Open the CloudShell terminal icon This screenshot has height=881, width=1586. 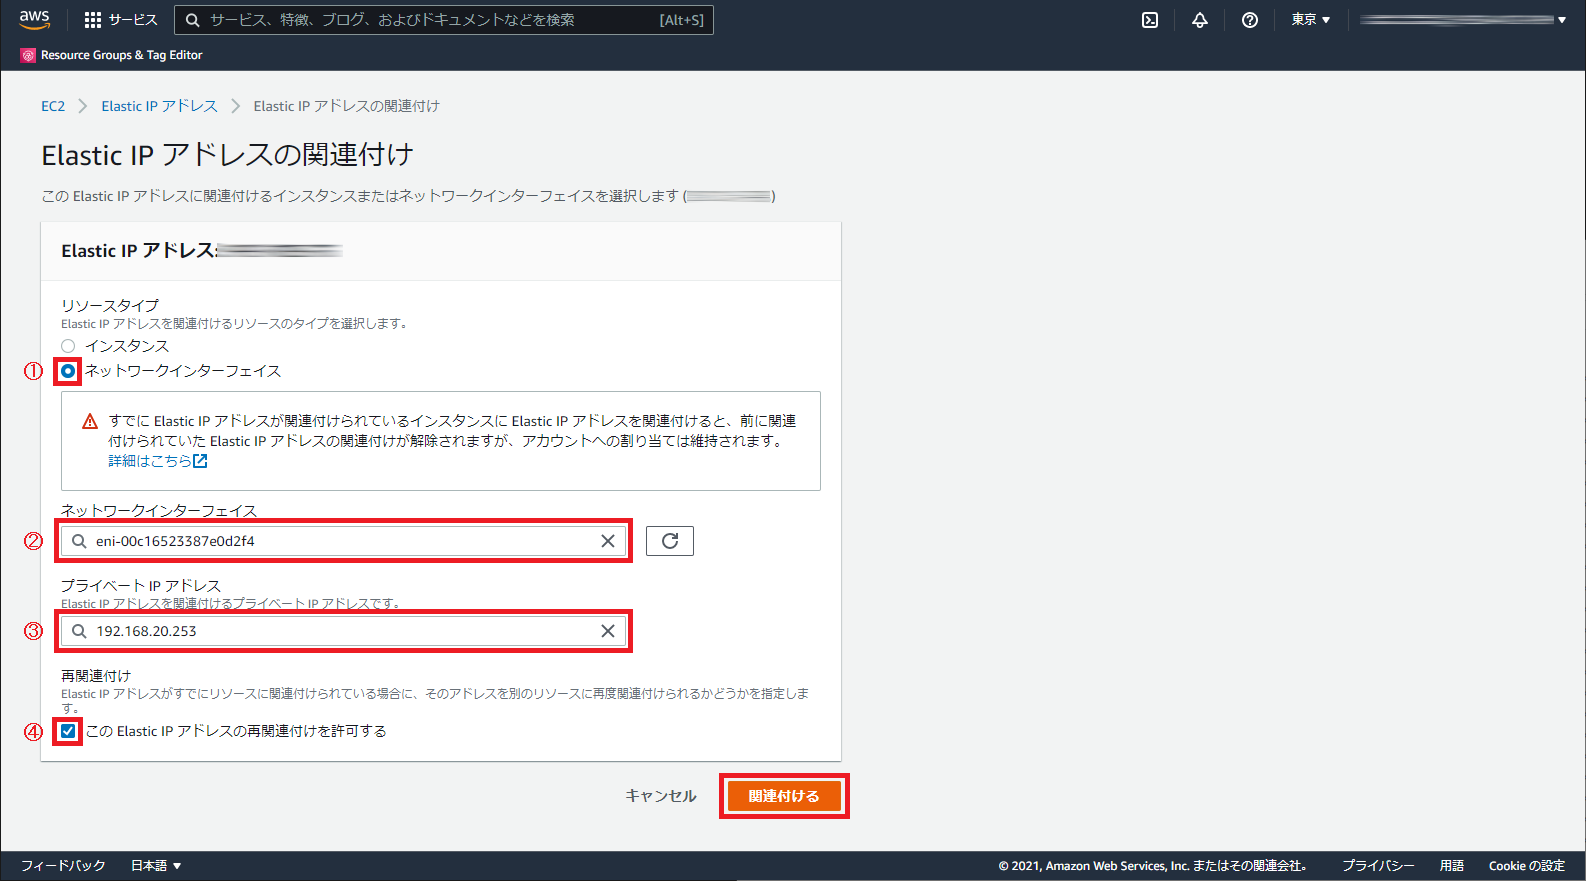[x=1150, y=20]
